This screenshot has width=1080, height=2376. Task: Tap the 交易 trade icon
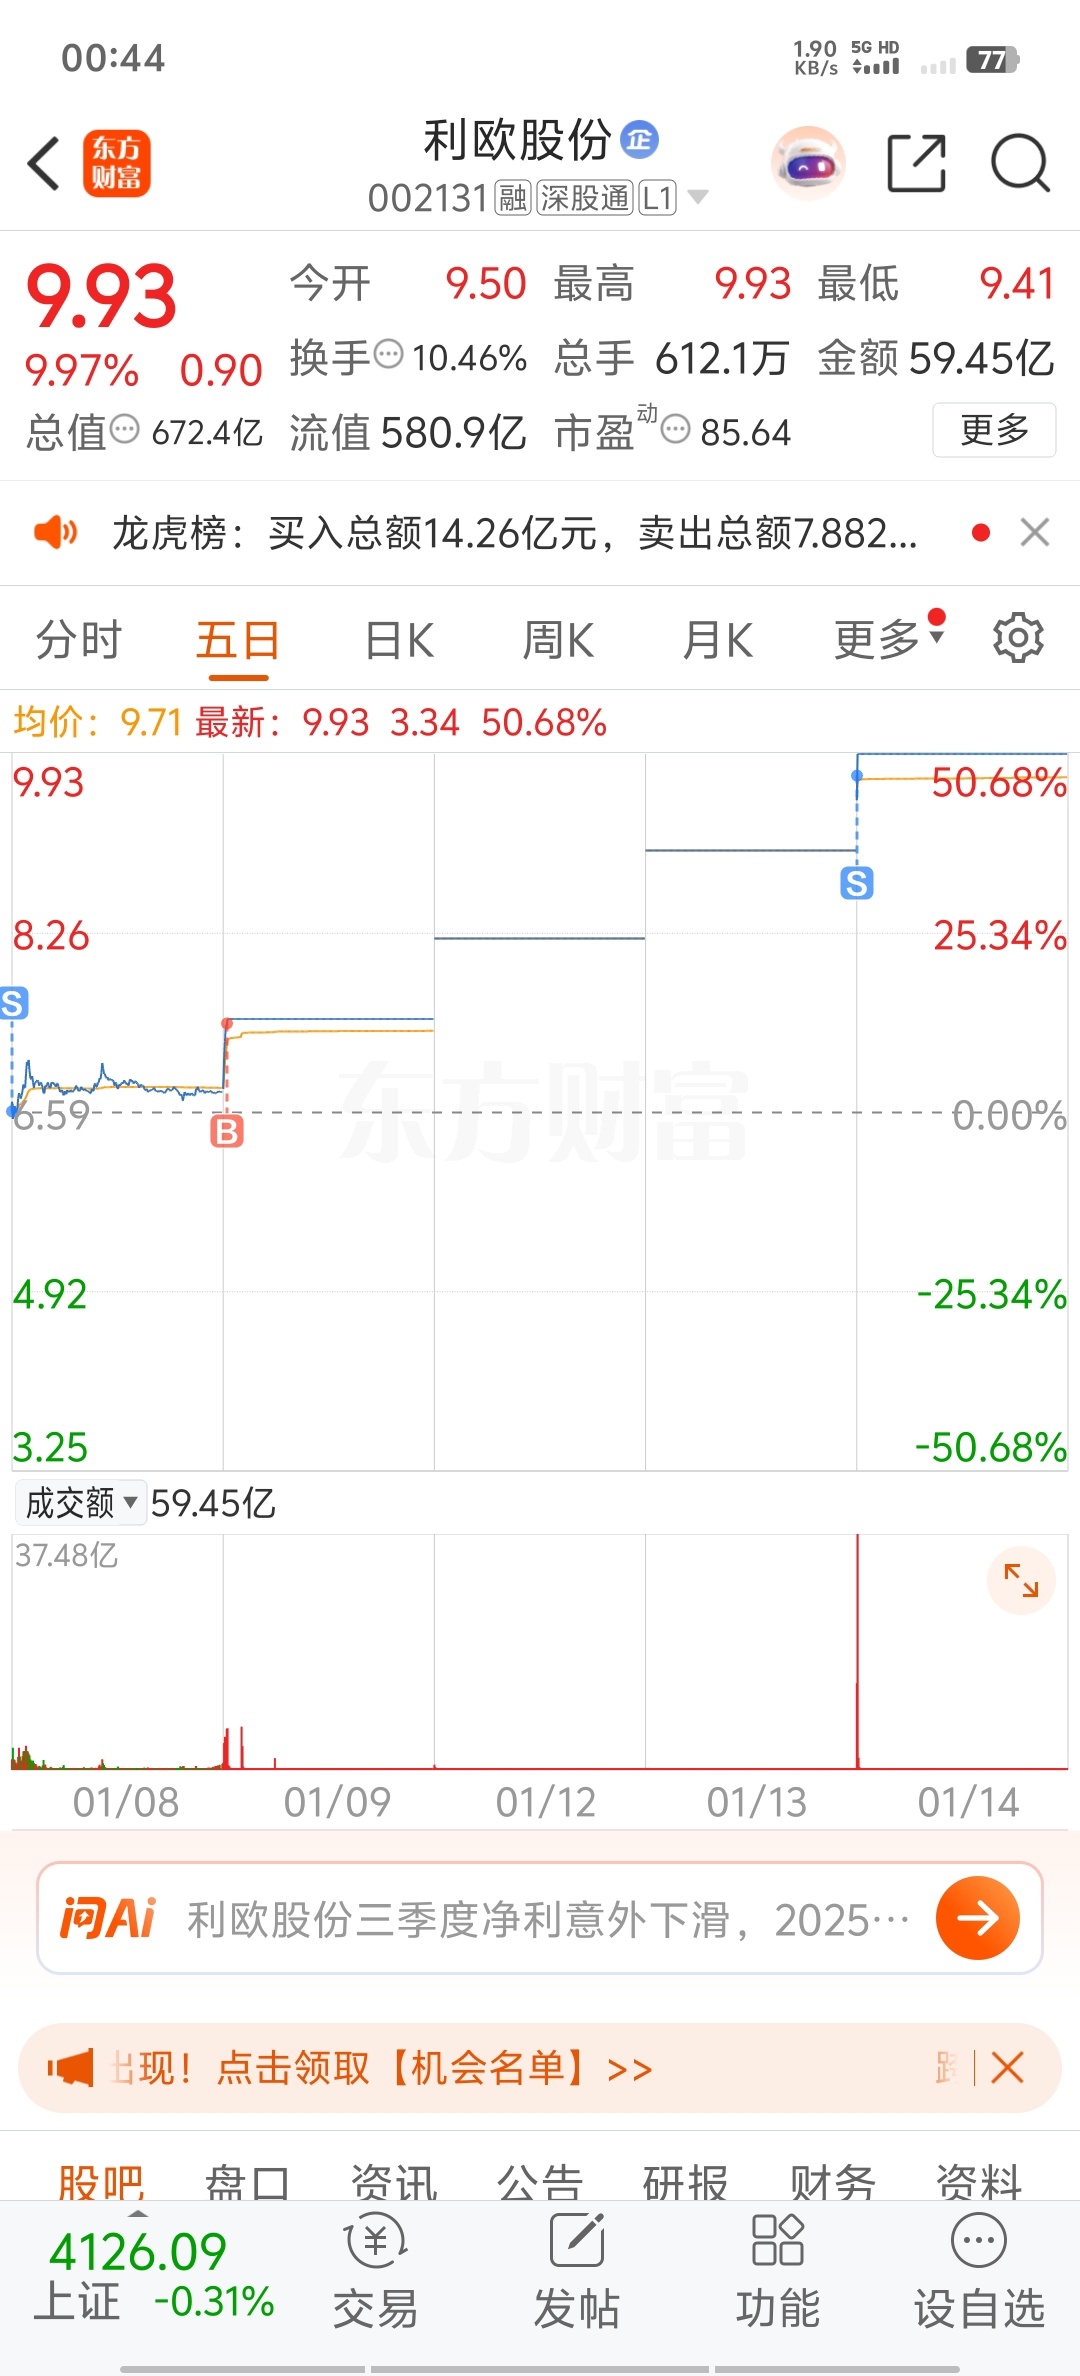point(375,2272)
